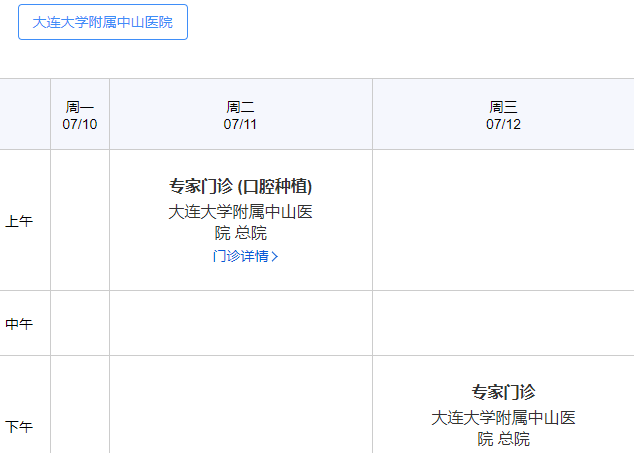Click the 大连大学附属中山医院 hospital button
The image size is (634, 453).
click(103, 22)
